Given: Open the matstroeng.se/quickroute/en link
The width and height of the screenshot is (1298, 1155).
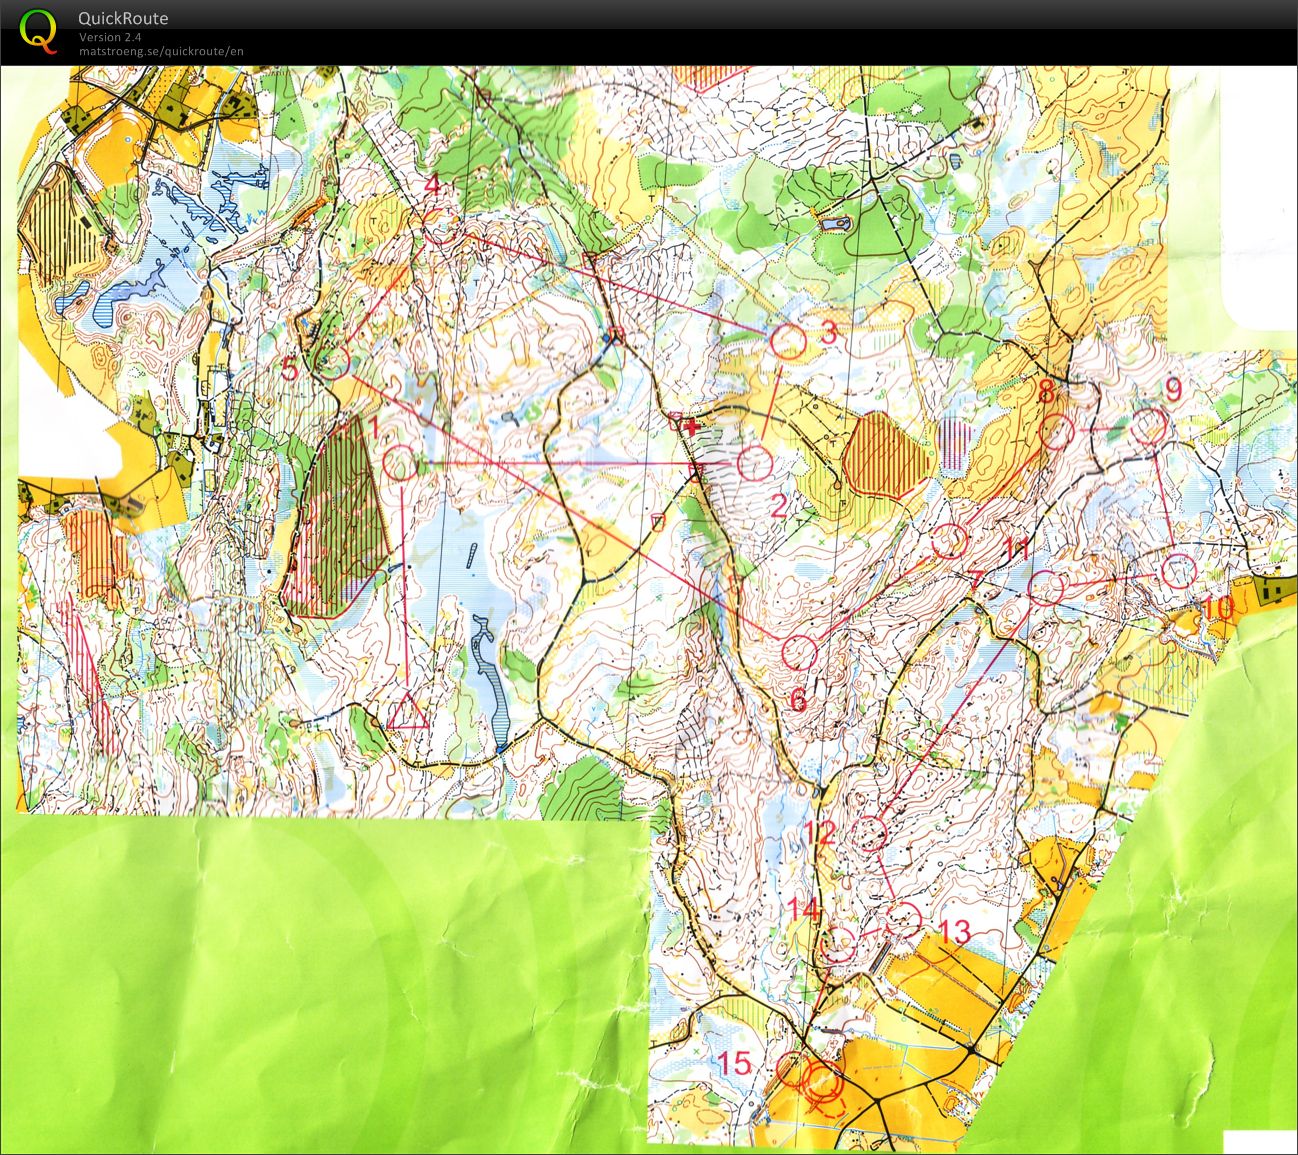Looking at the screenshot, I should 161,52.
